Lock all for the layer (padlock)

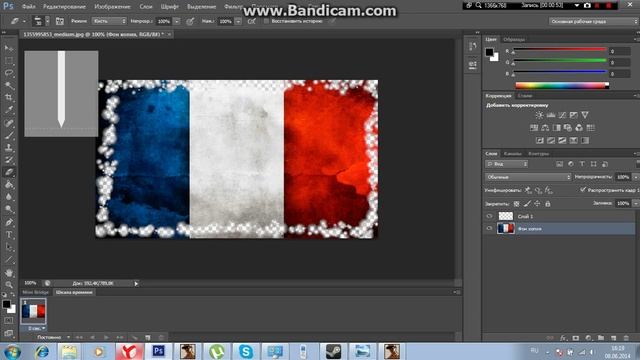548,204
